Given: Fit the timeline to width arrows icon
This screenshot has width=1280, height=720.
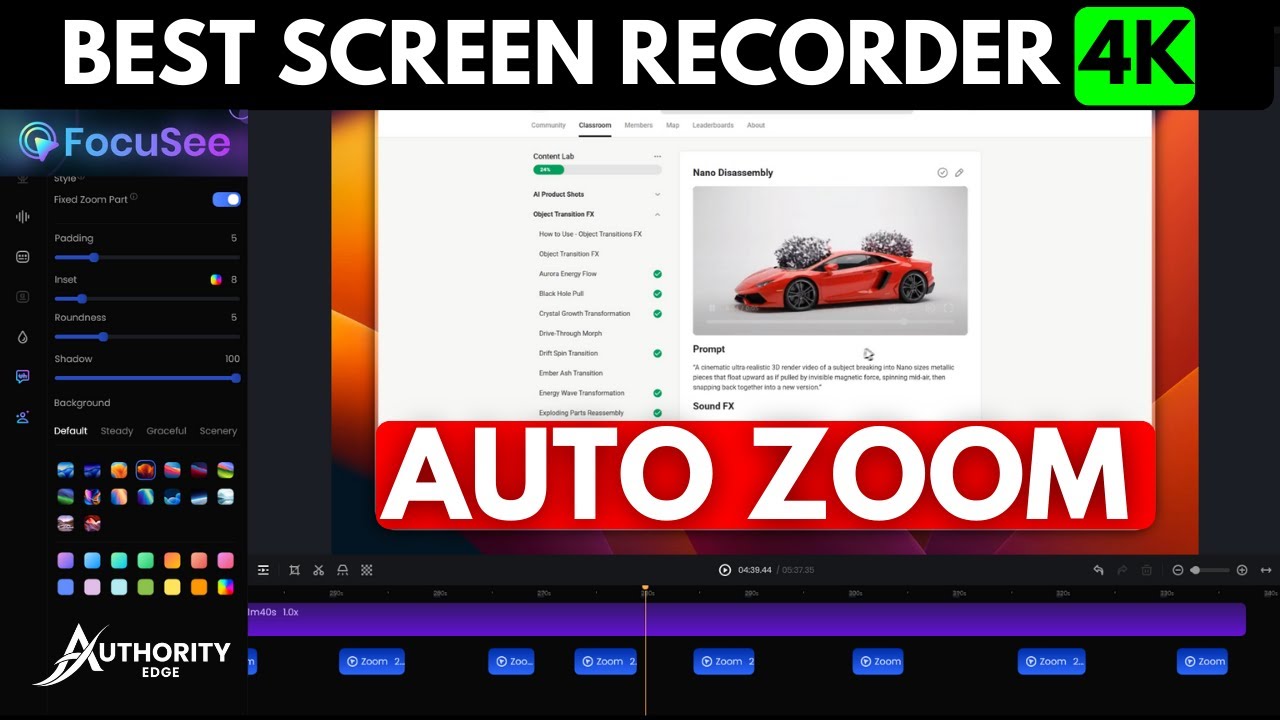Looking at the screenshot, I should tap(1266, 570).
